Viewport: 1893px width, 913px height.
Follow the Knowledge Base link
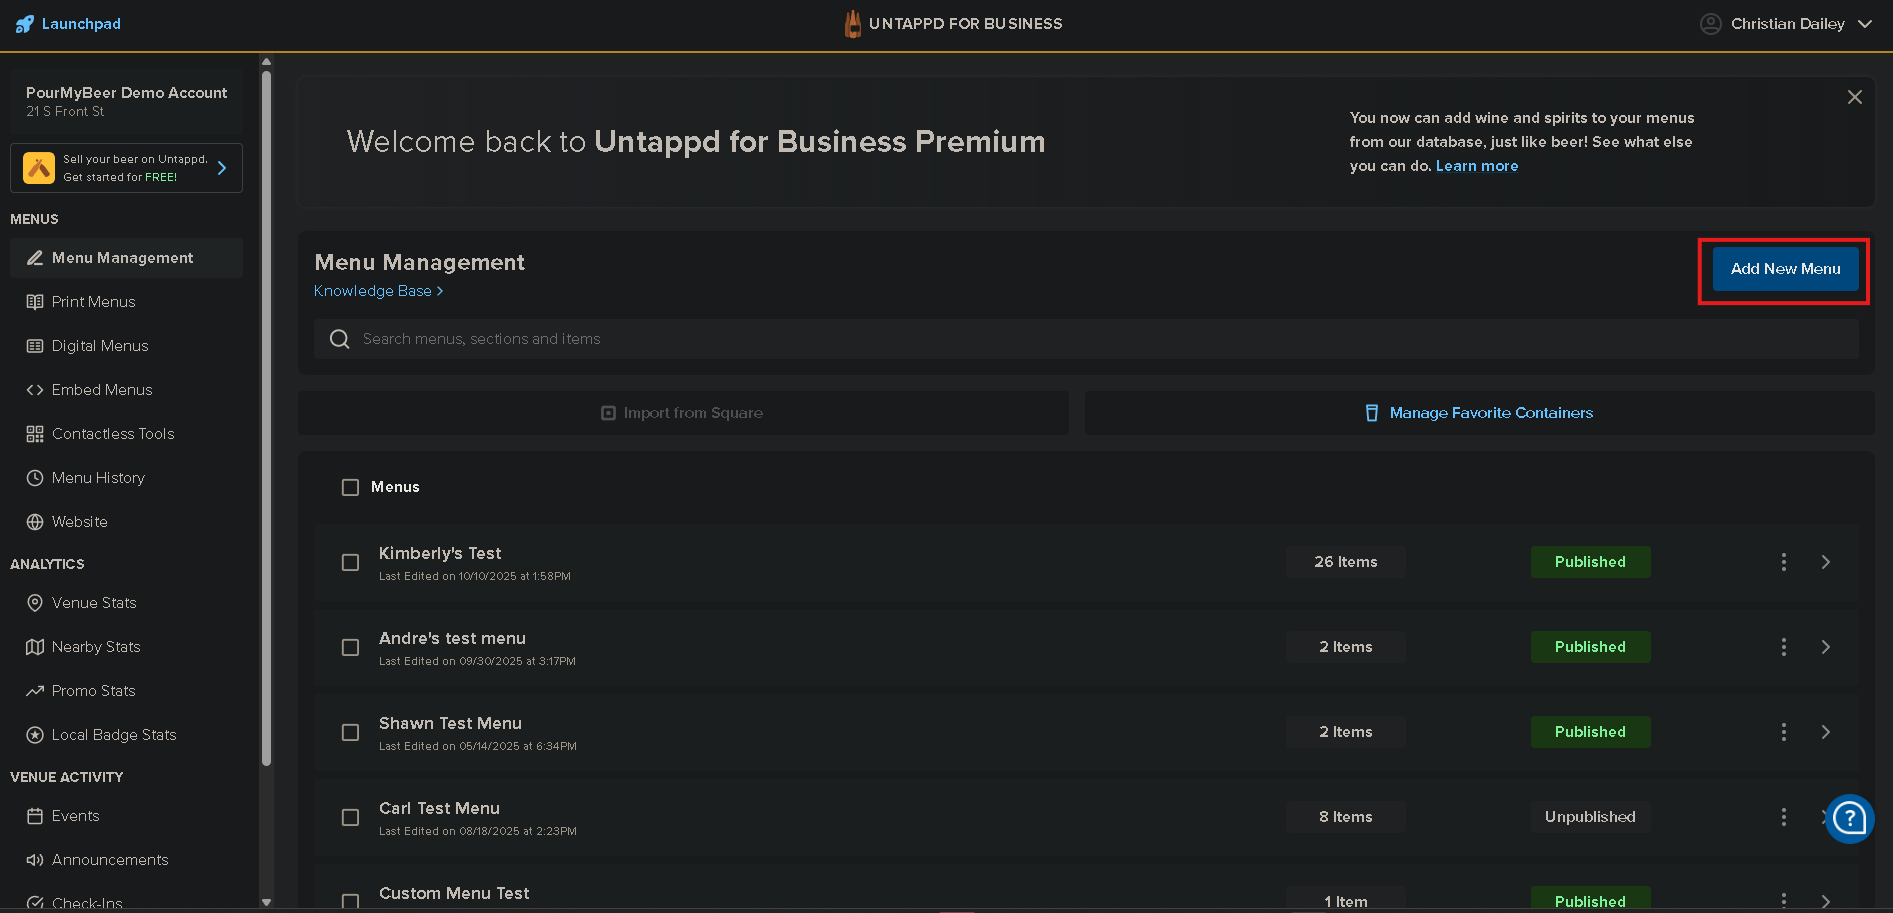[378, 291]
